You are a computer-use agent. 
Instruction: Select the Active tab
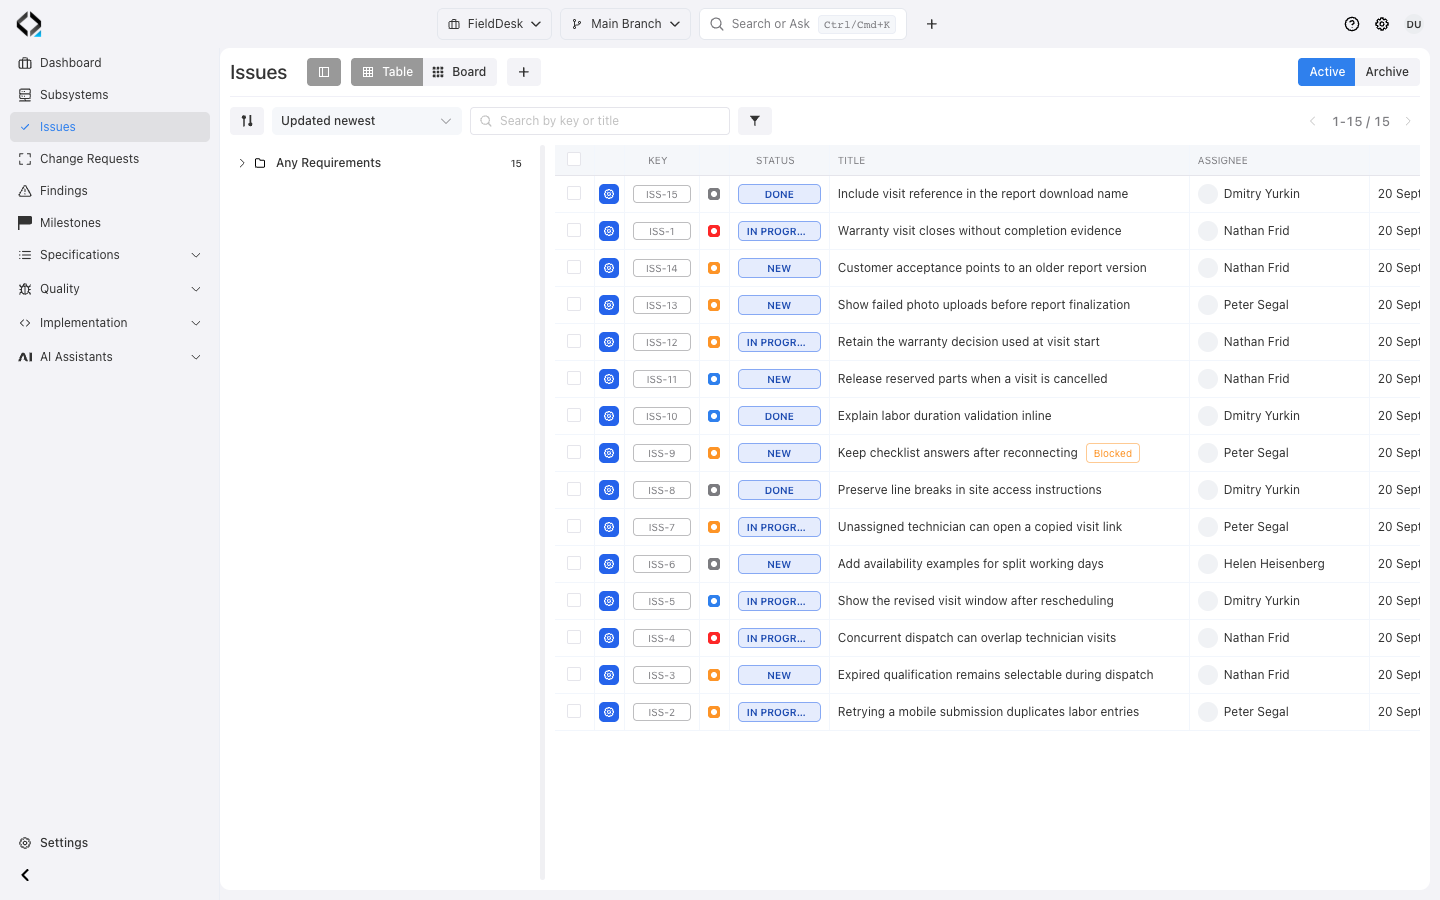click(x=1327, y=72)
